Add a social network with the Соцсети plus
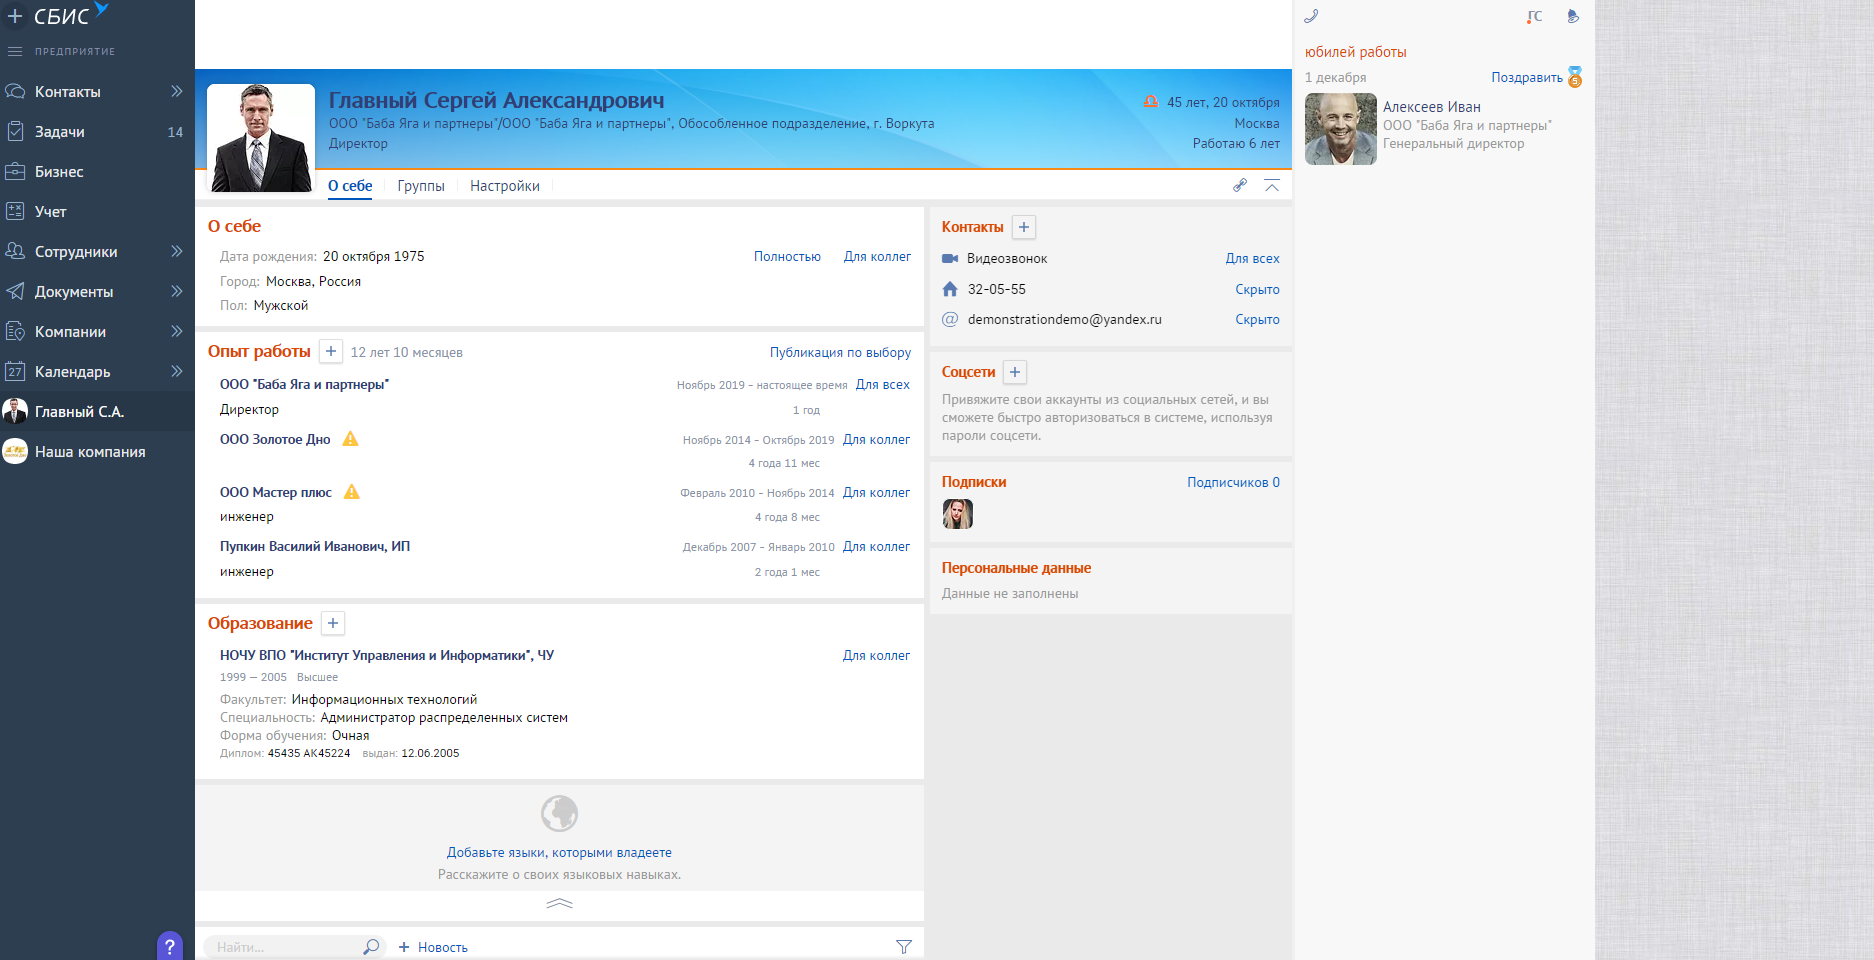The height and width of the screenshot is (960, 1874). click(x=1015, y=372)
